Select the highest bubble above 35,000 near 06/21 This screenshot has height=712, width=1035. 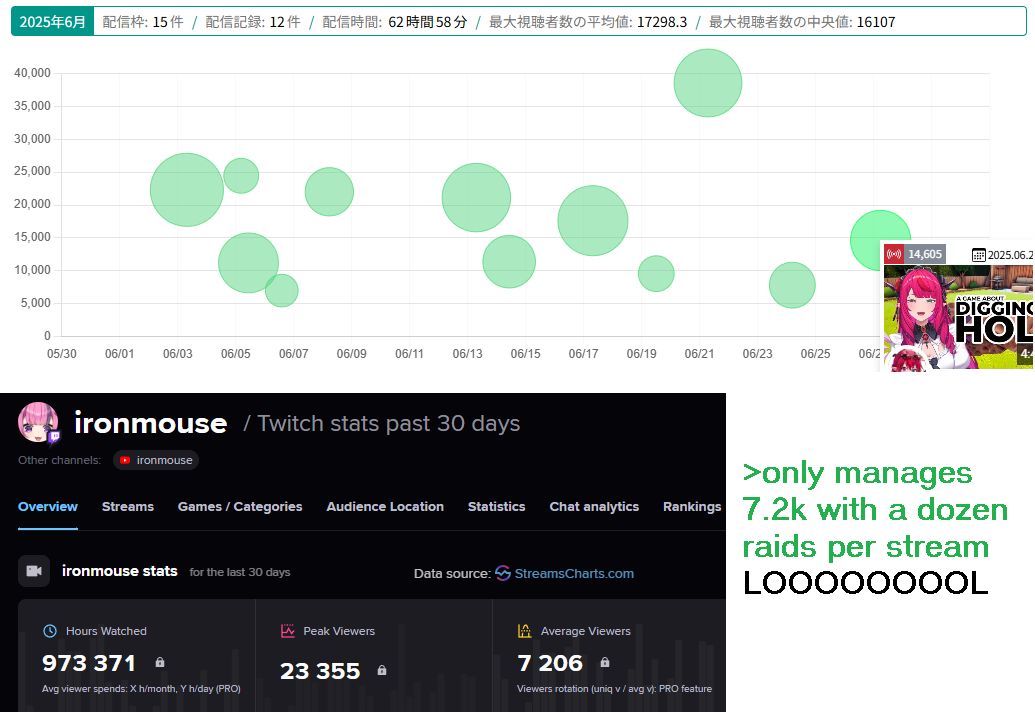(x=708, y=83)
